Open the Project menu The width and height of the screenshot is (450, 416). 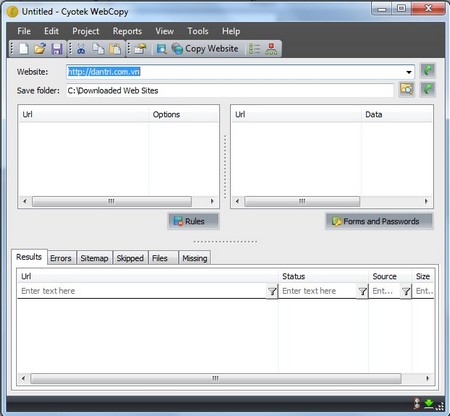(x=86, y=31)
